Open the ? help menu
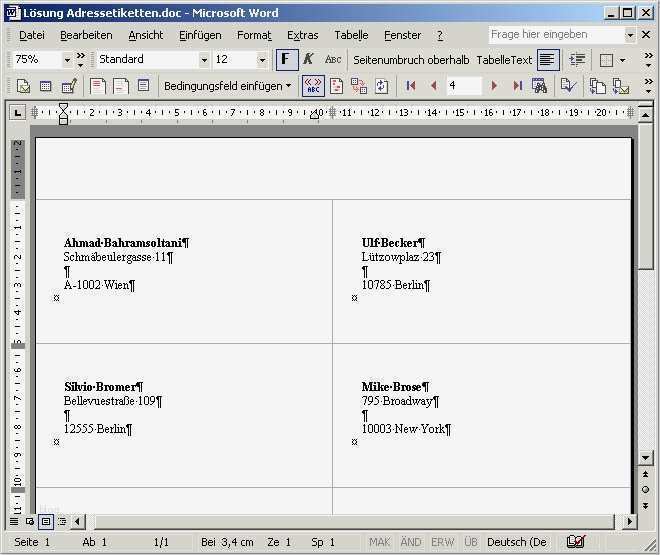Image resolution: width=660 pixels, height=555 pixels. (440, 35)
